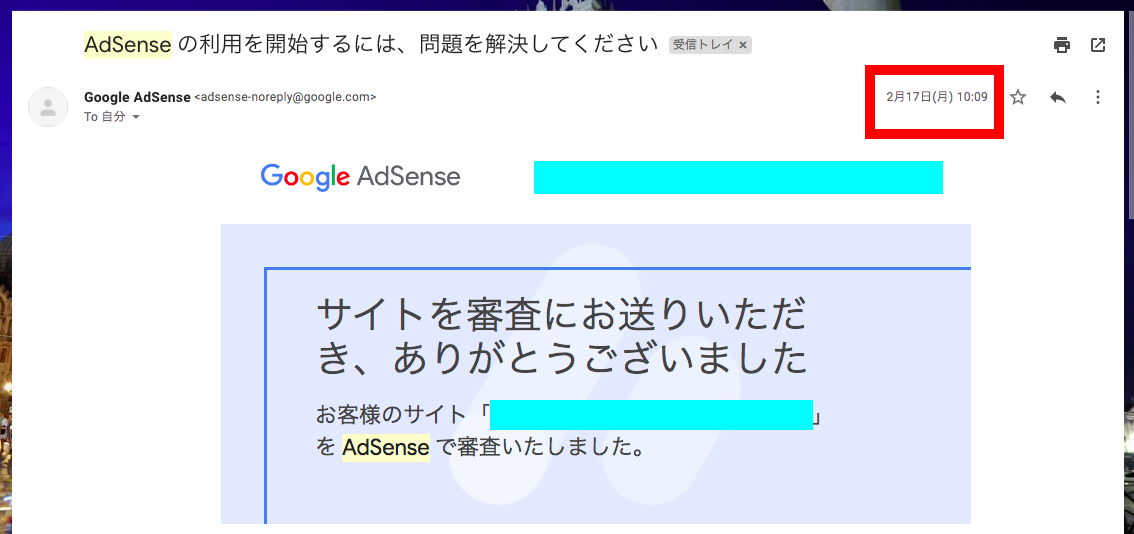Print this AdSense email
This screenshot has width=1134, height=534.
[x=1061, y=45]
